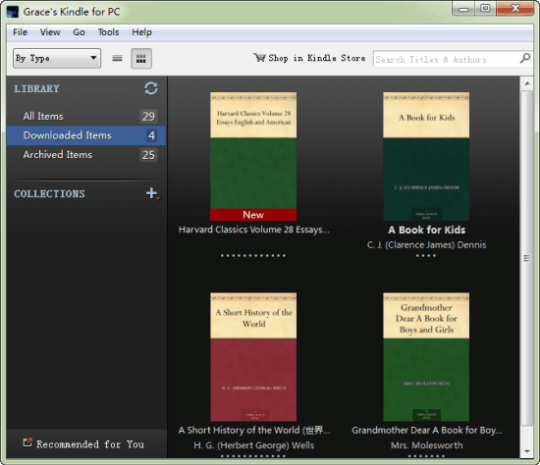Click the Archived Items count 25
The height and width of the screenshot is (465, 540).
click(148, 155)
